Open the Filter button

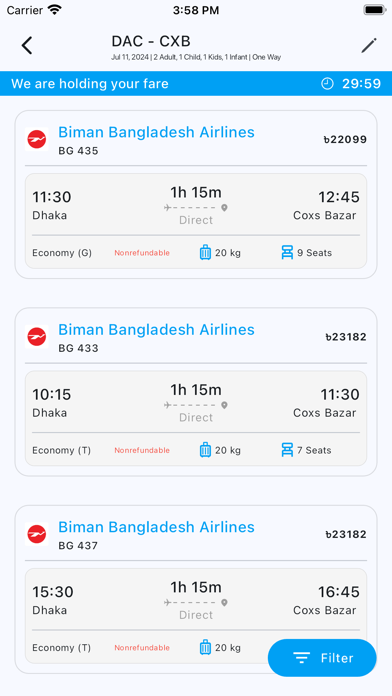point(322,658)
